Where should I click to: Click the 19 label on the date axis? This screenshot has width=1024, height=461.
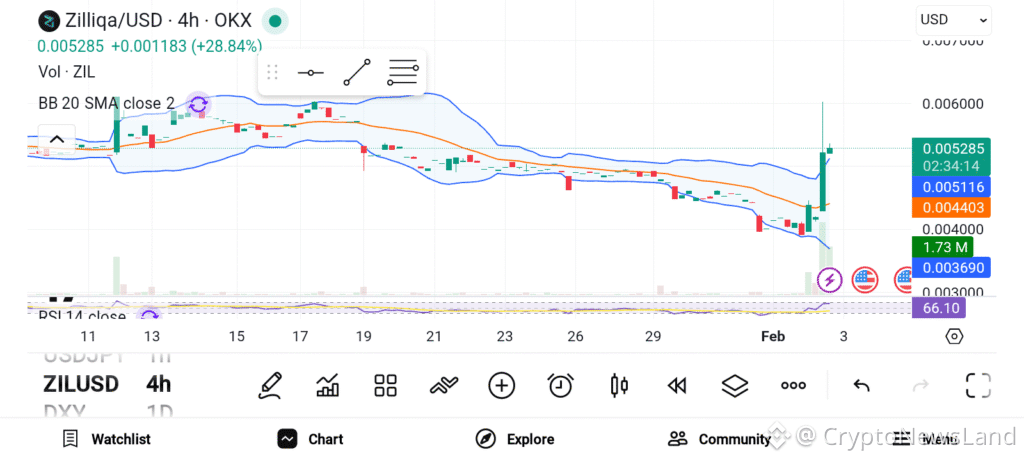(363, 336)
